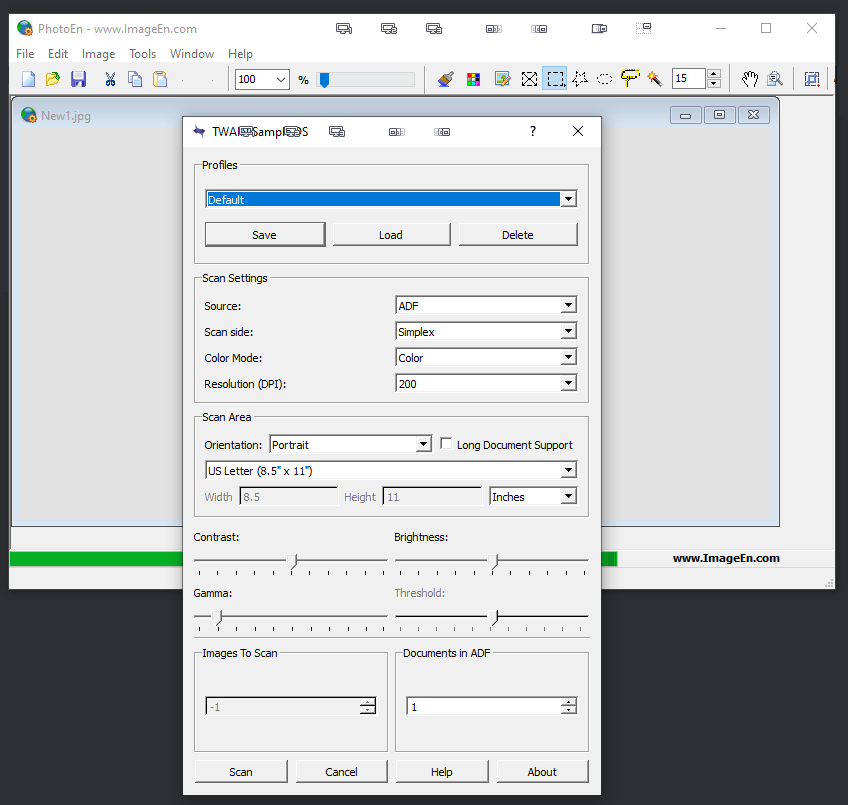Open the Resolution (DPI) dropdown
This screenshot has width=848, height=805.
click(x=568, y=383)
